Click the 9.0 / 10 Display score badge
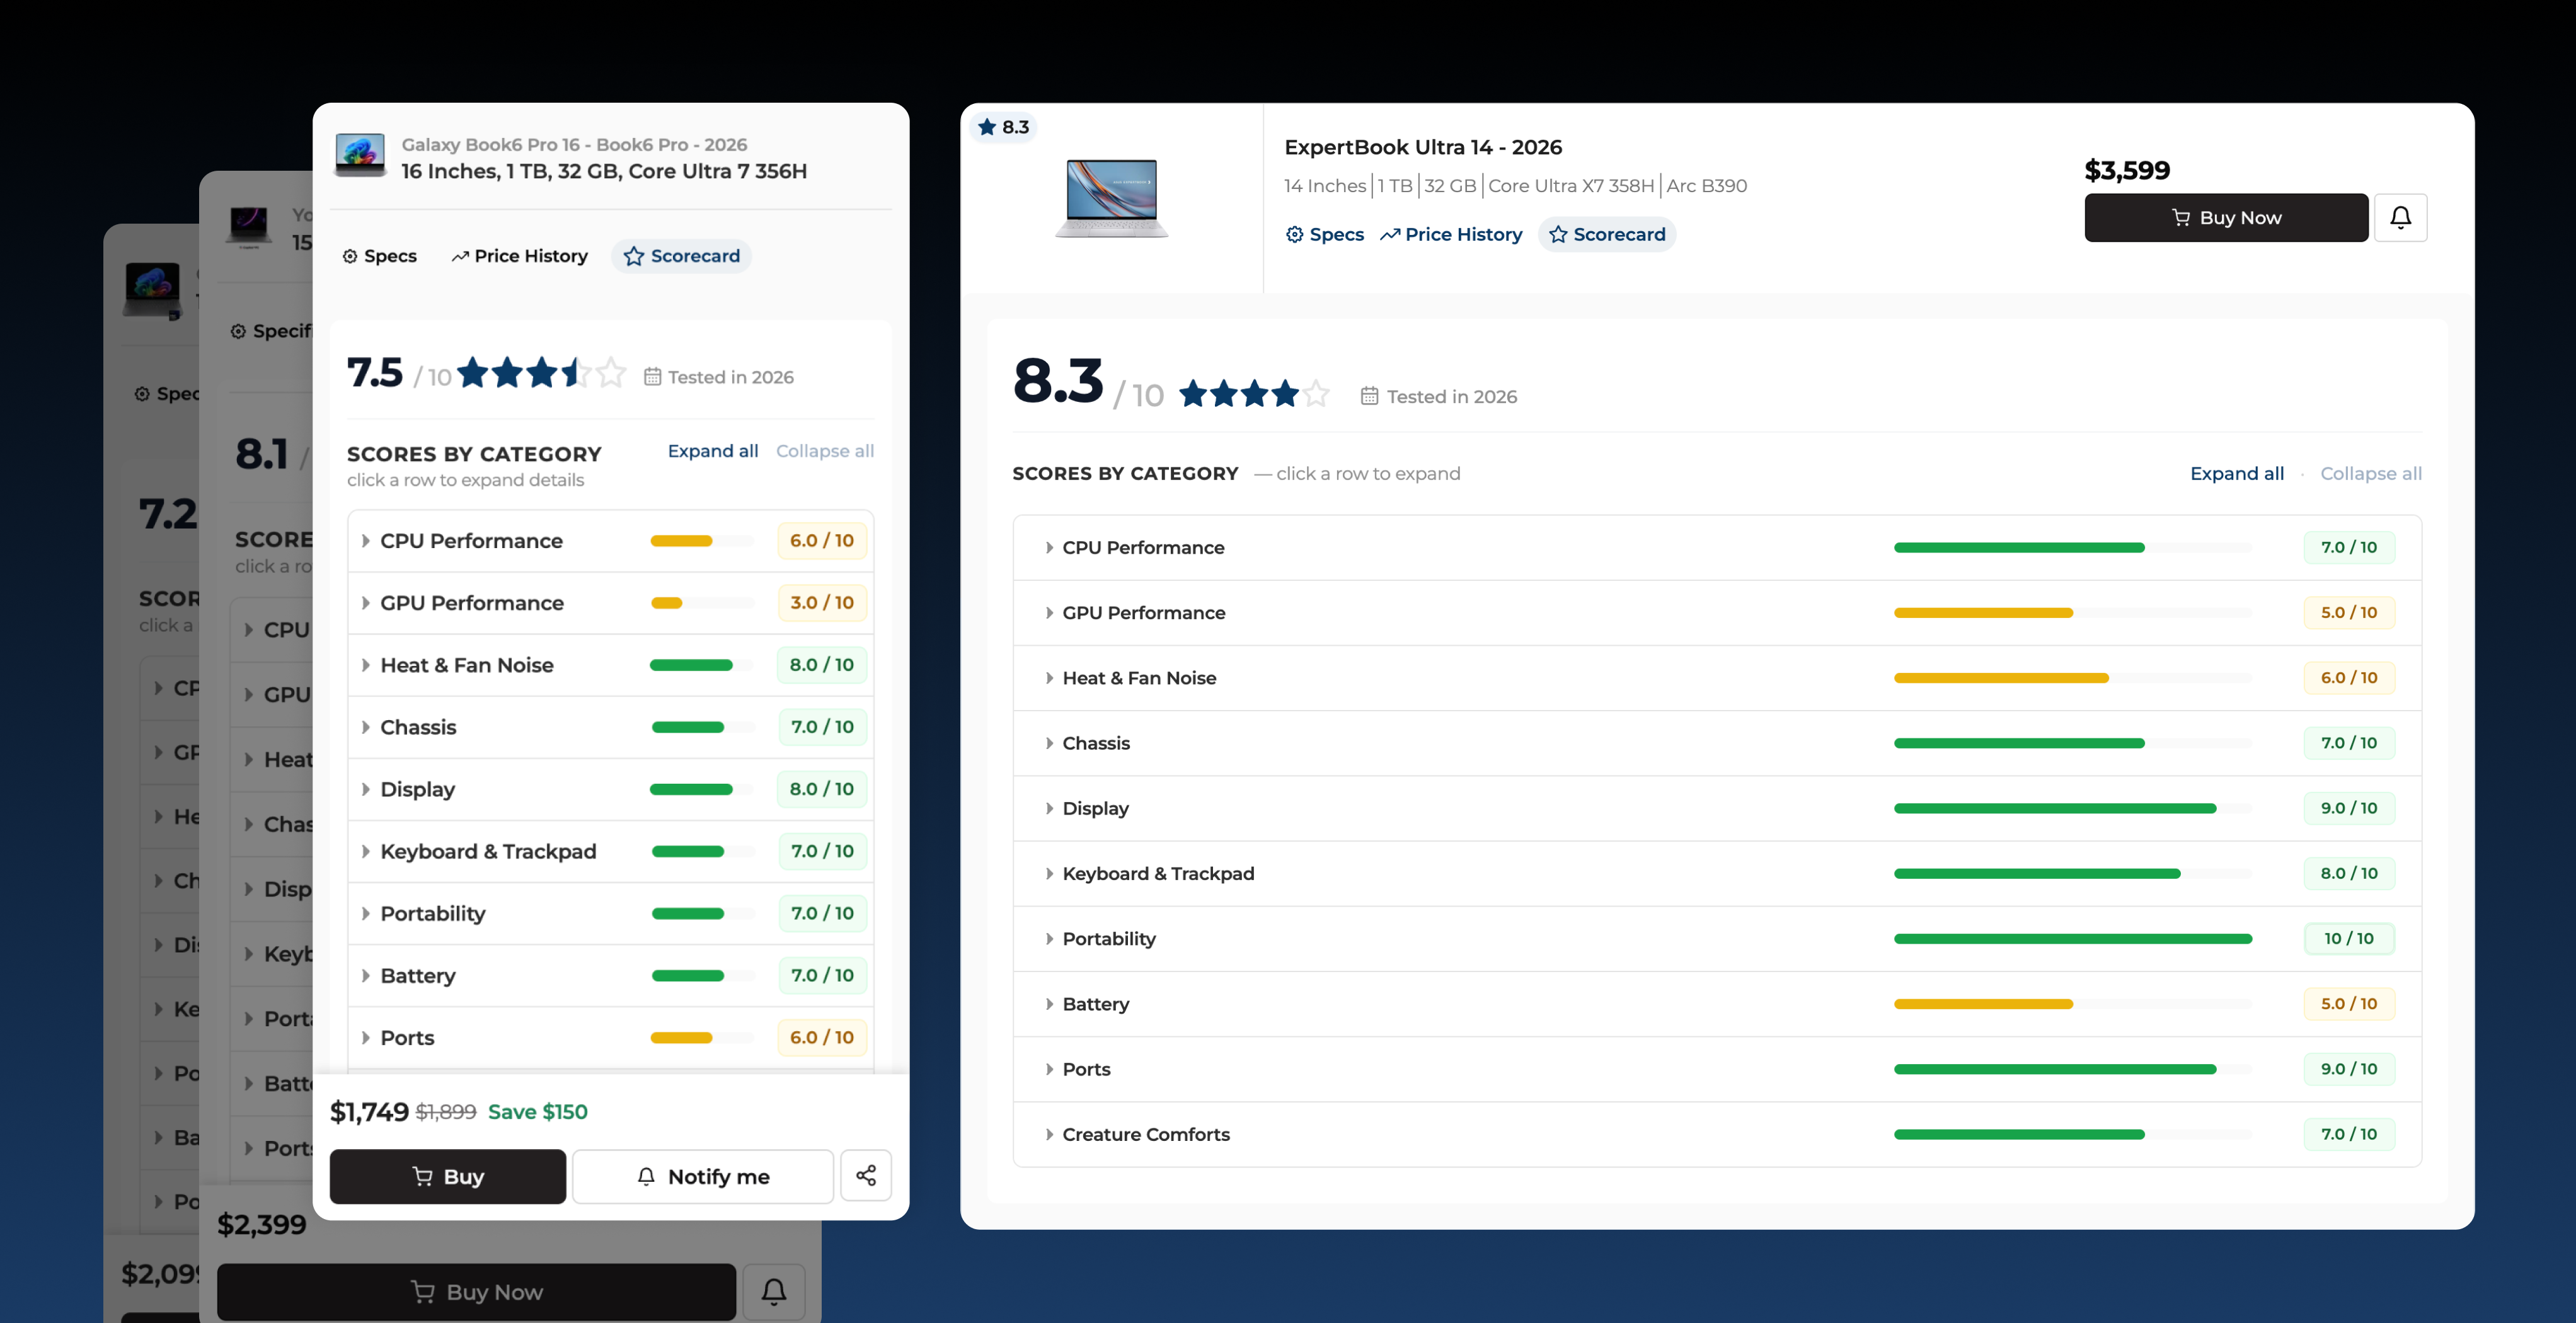Screen dimensions: 2576x1323 [x=2349, y=808]
